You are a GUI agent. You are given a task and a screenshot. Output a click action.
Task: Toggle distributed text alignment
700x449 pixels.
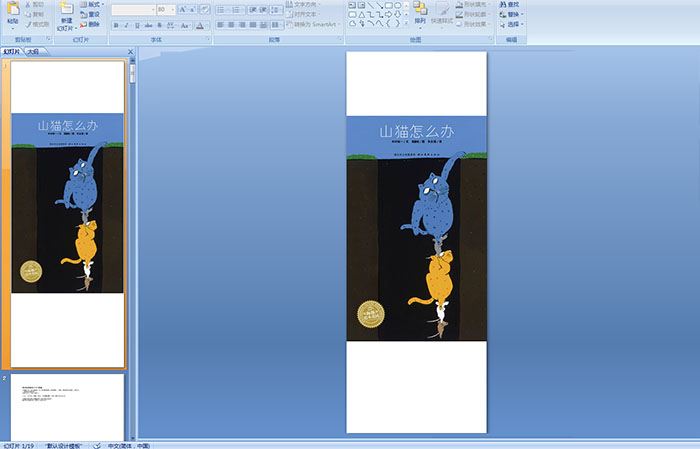pos(263,25)
